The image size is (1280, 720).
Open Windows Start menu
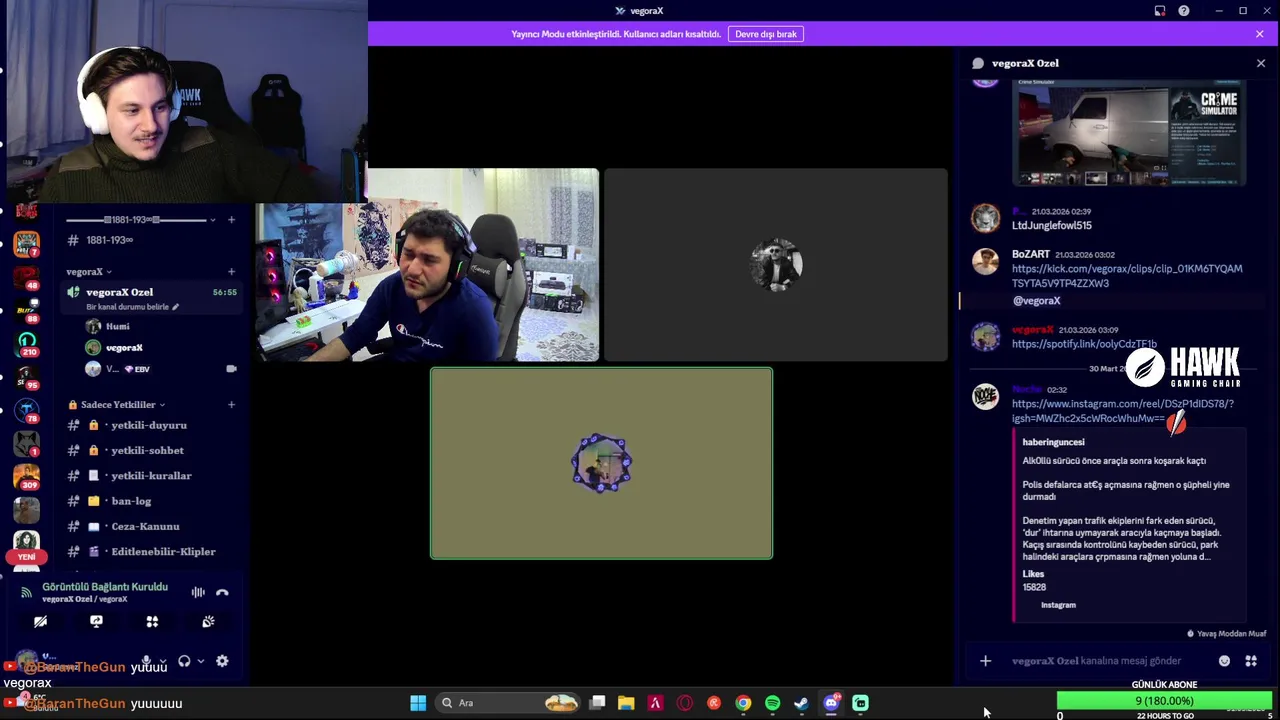418,703
